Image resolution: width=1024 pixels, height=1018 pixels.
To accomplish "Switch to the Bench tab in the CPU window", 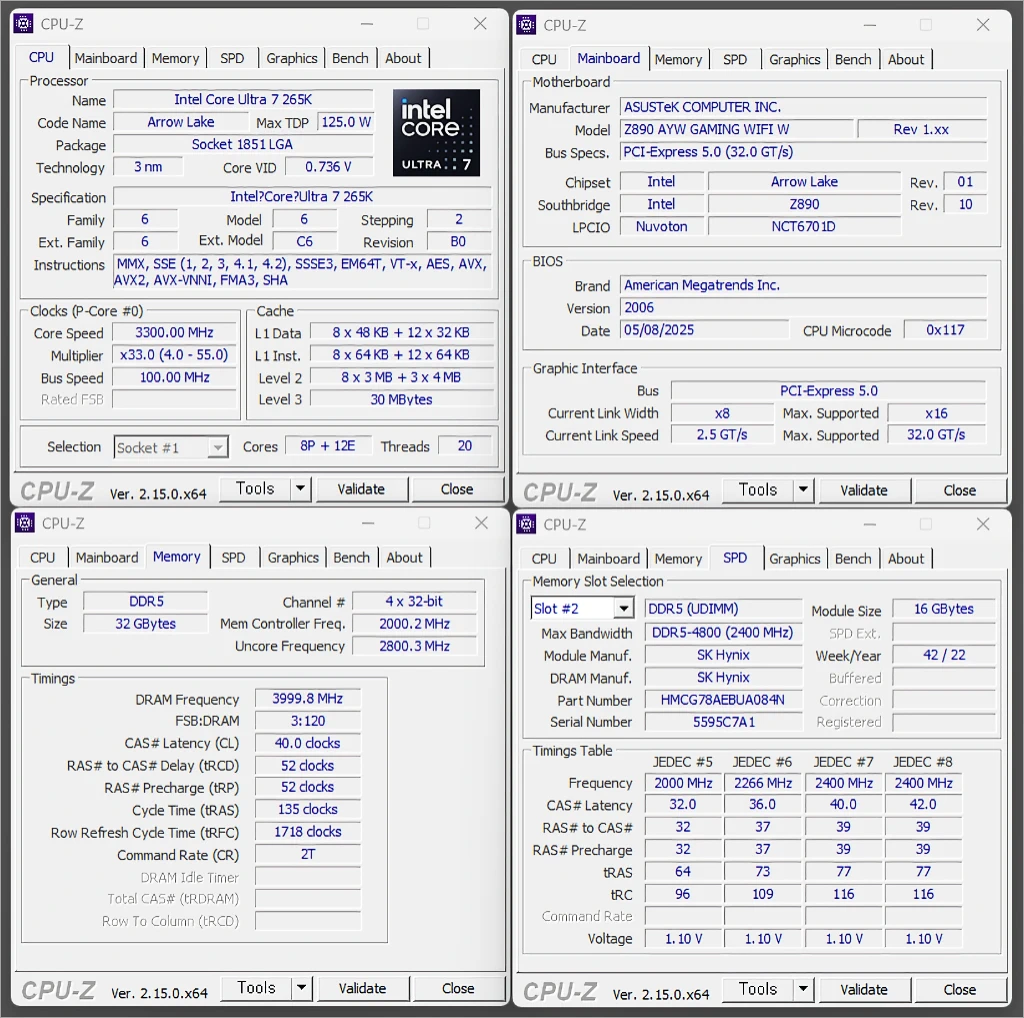I will (350, 58).
